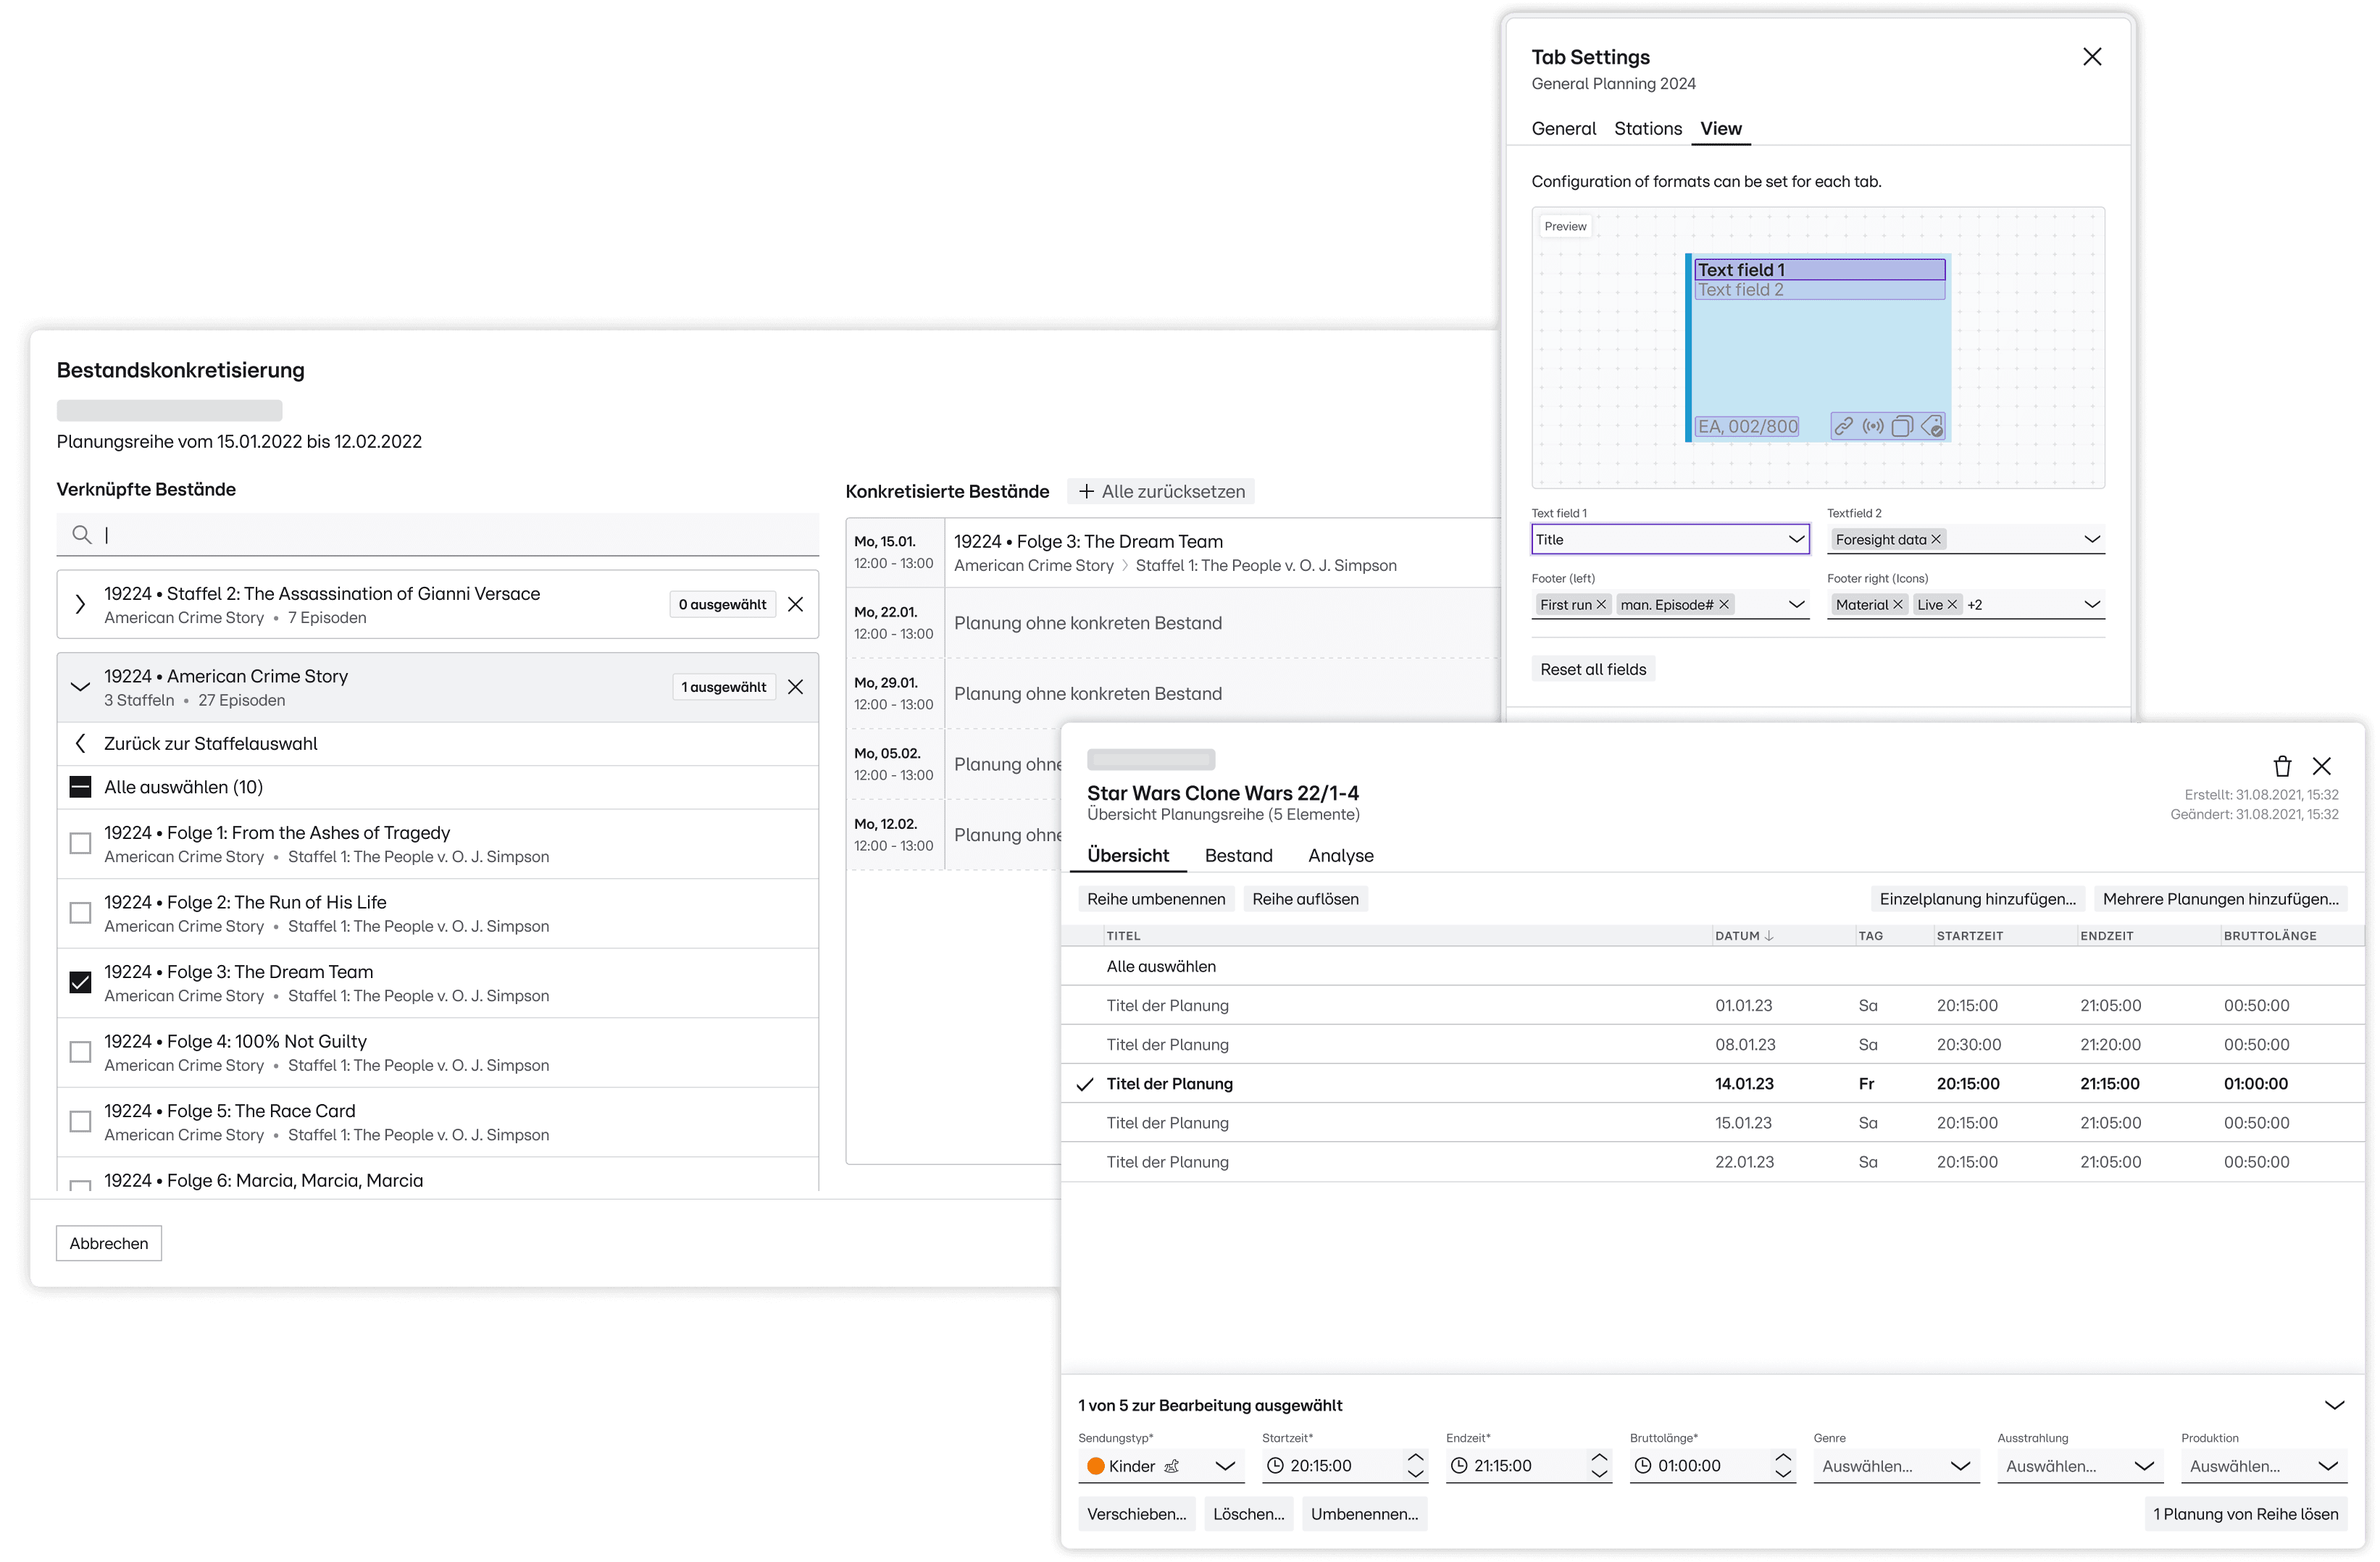The image size is (2380, 1562).
Task: Switch to the Stations tab
Action: [x=1647, y=129]
